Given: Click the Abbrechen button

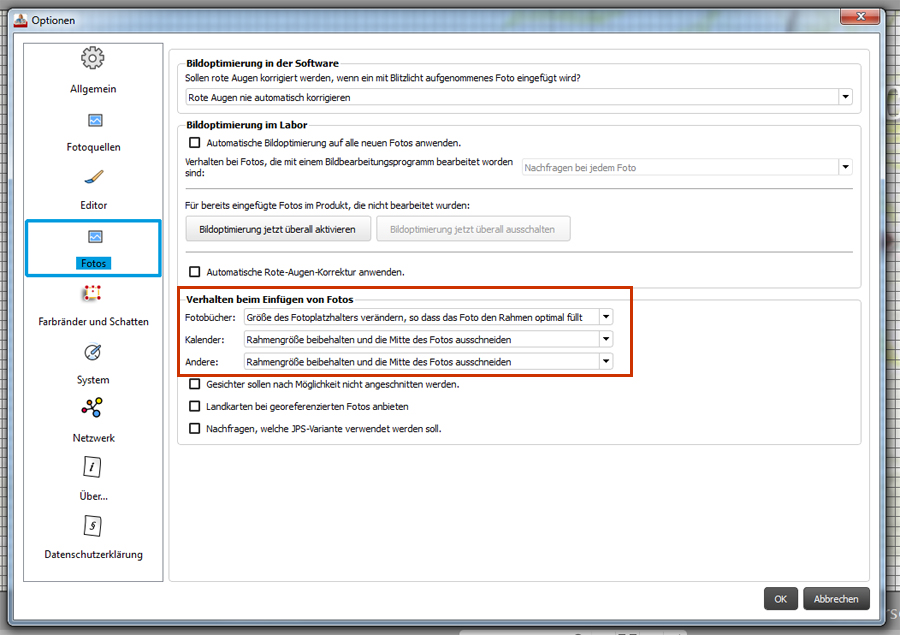Looking at the screenshot, I should 836,599.
